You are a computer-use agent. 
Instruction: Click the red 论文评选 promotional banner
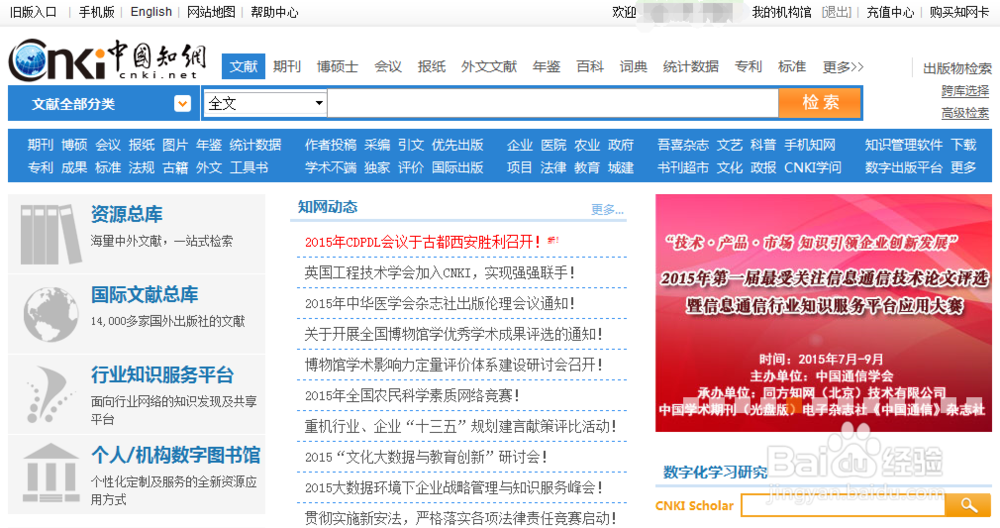[823, 313]
